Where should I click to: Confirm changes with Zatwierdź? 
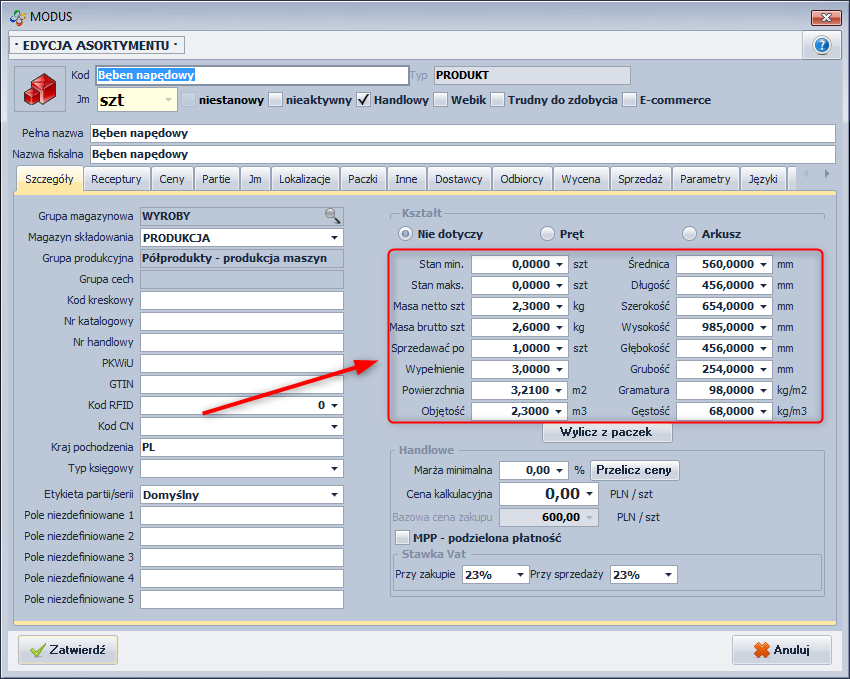point(68,650)
